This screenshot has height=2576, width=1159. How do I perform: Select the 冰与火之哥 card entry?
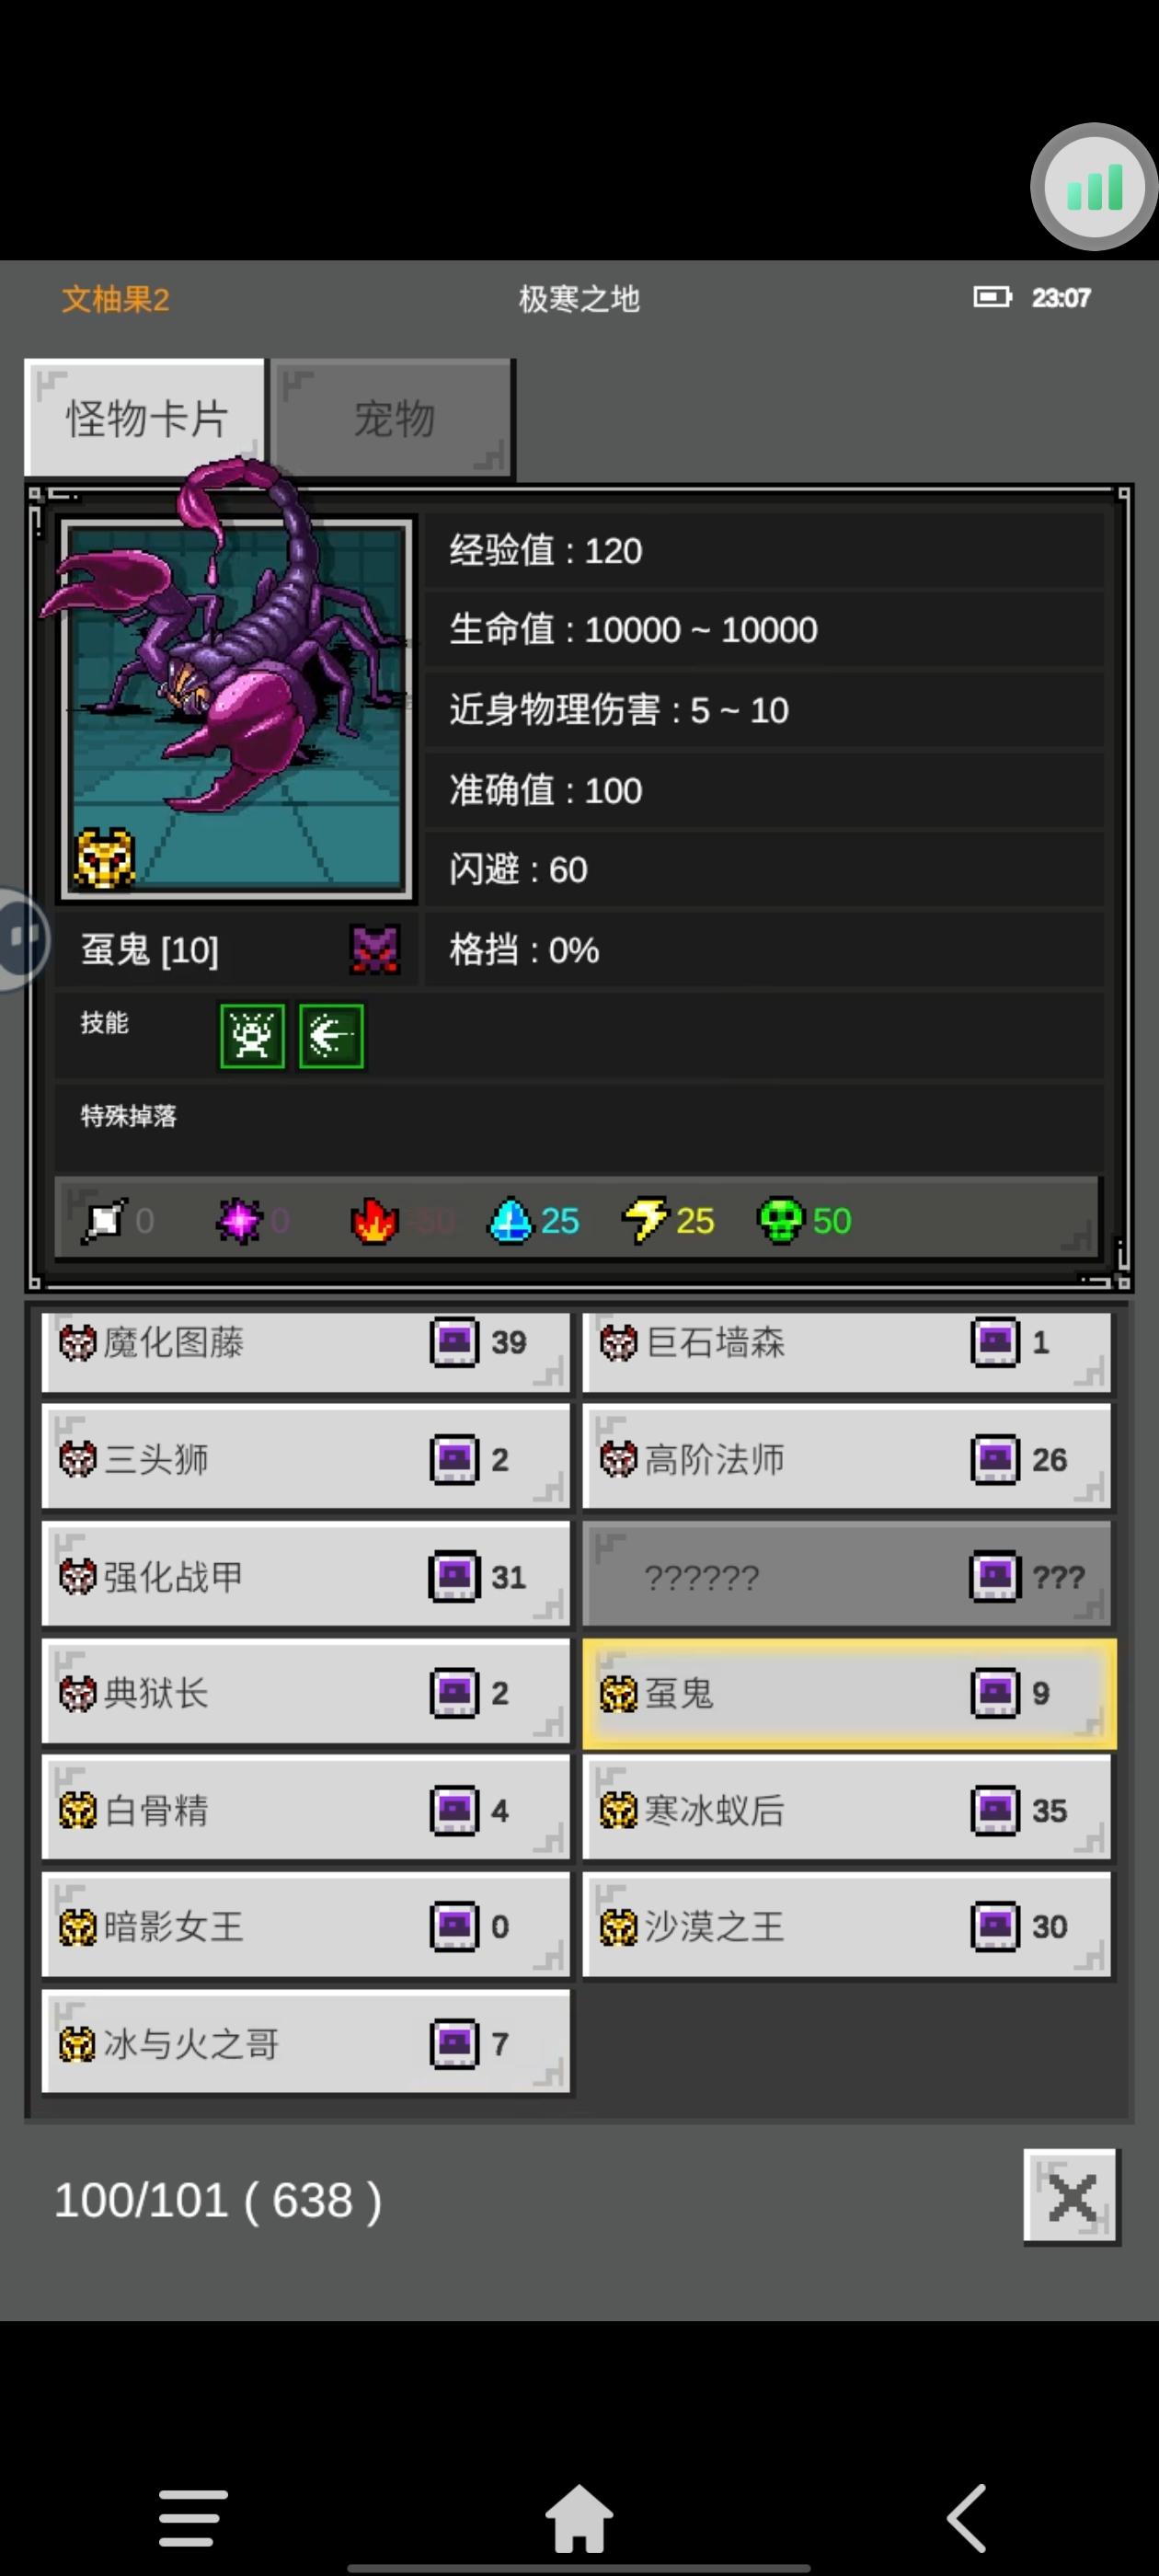tap(306, 2042)
